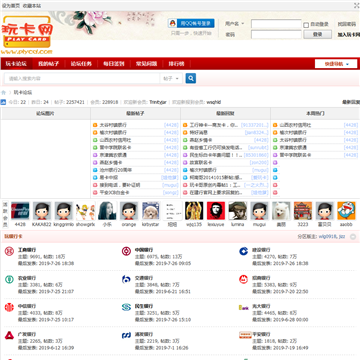Click the home icon in breadcrumb
This screenshot has height=360, width=360.
4,92
